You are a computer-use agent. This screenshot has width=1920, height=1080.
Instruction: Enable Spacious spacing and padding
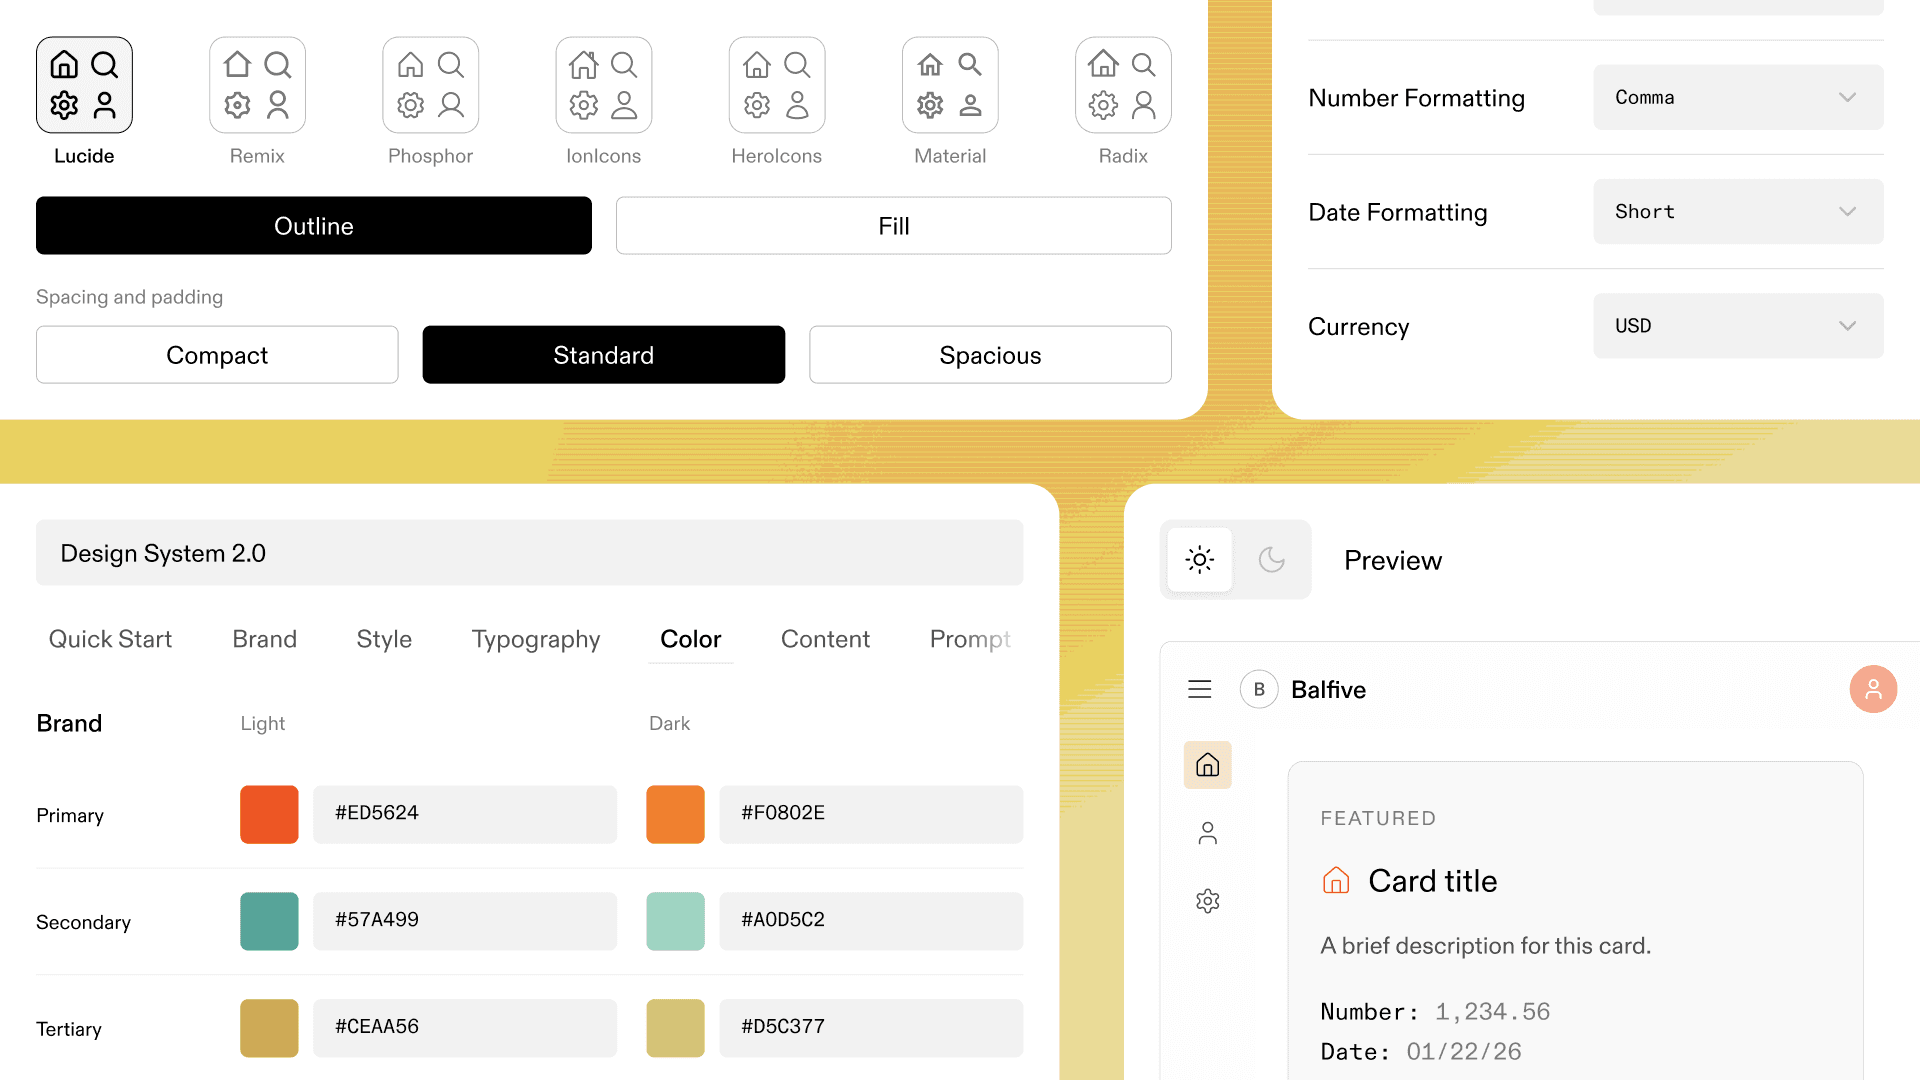(989, 354)
